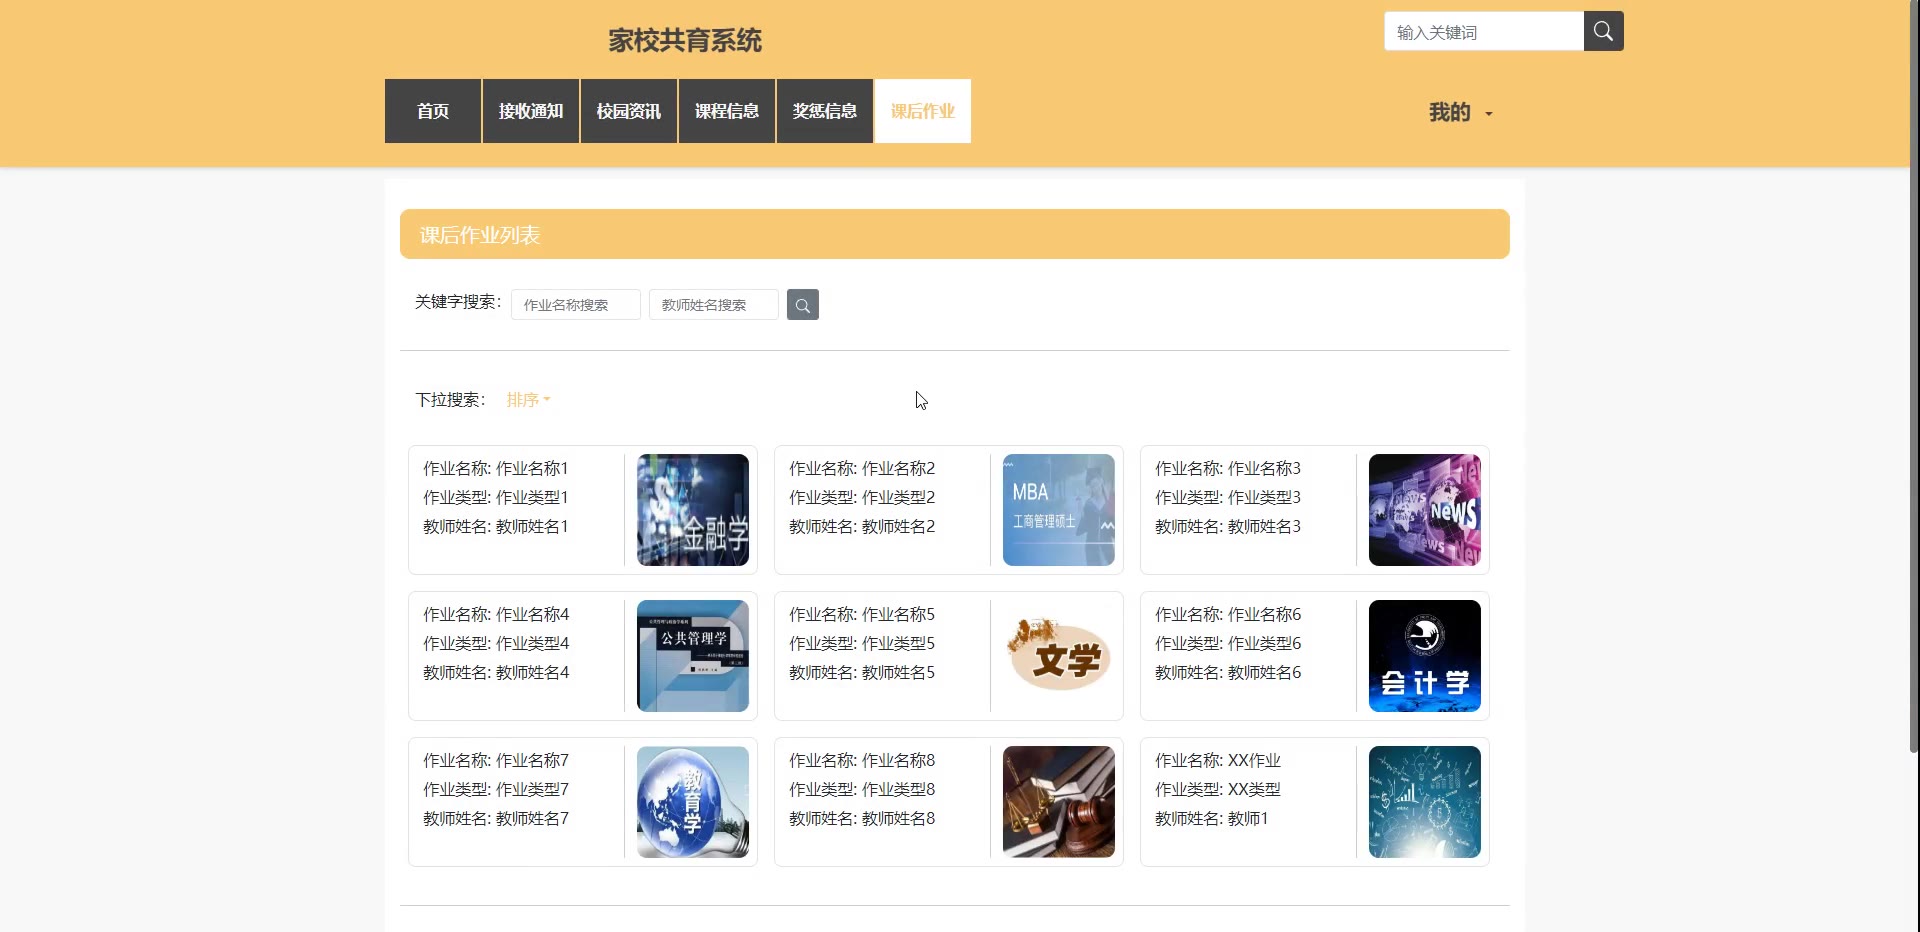Click the text 教师姓名: 教师姓名5

pos(862,672)
